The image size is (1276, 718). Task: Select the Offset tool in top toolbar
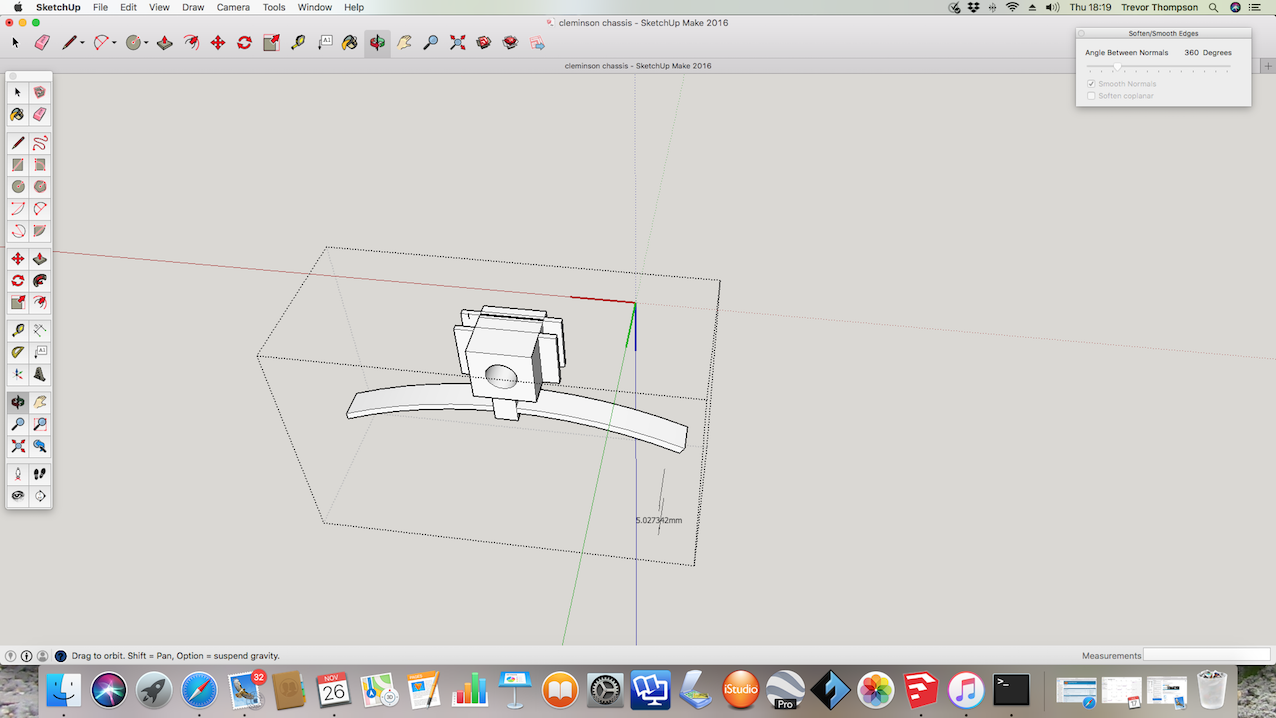coord(191,43)
